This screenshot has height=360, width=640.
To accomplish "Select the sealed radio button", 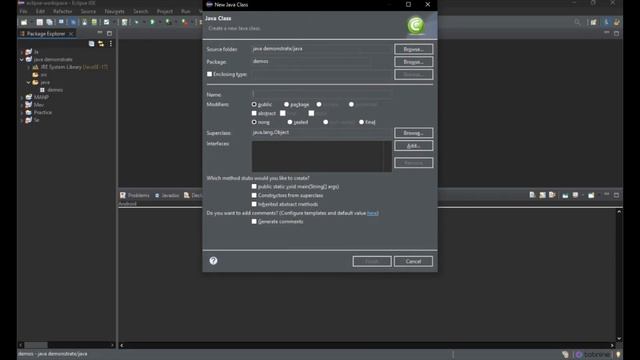I will click(290, 122).
